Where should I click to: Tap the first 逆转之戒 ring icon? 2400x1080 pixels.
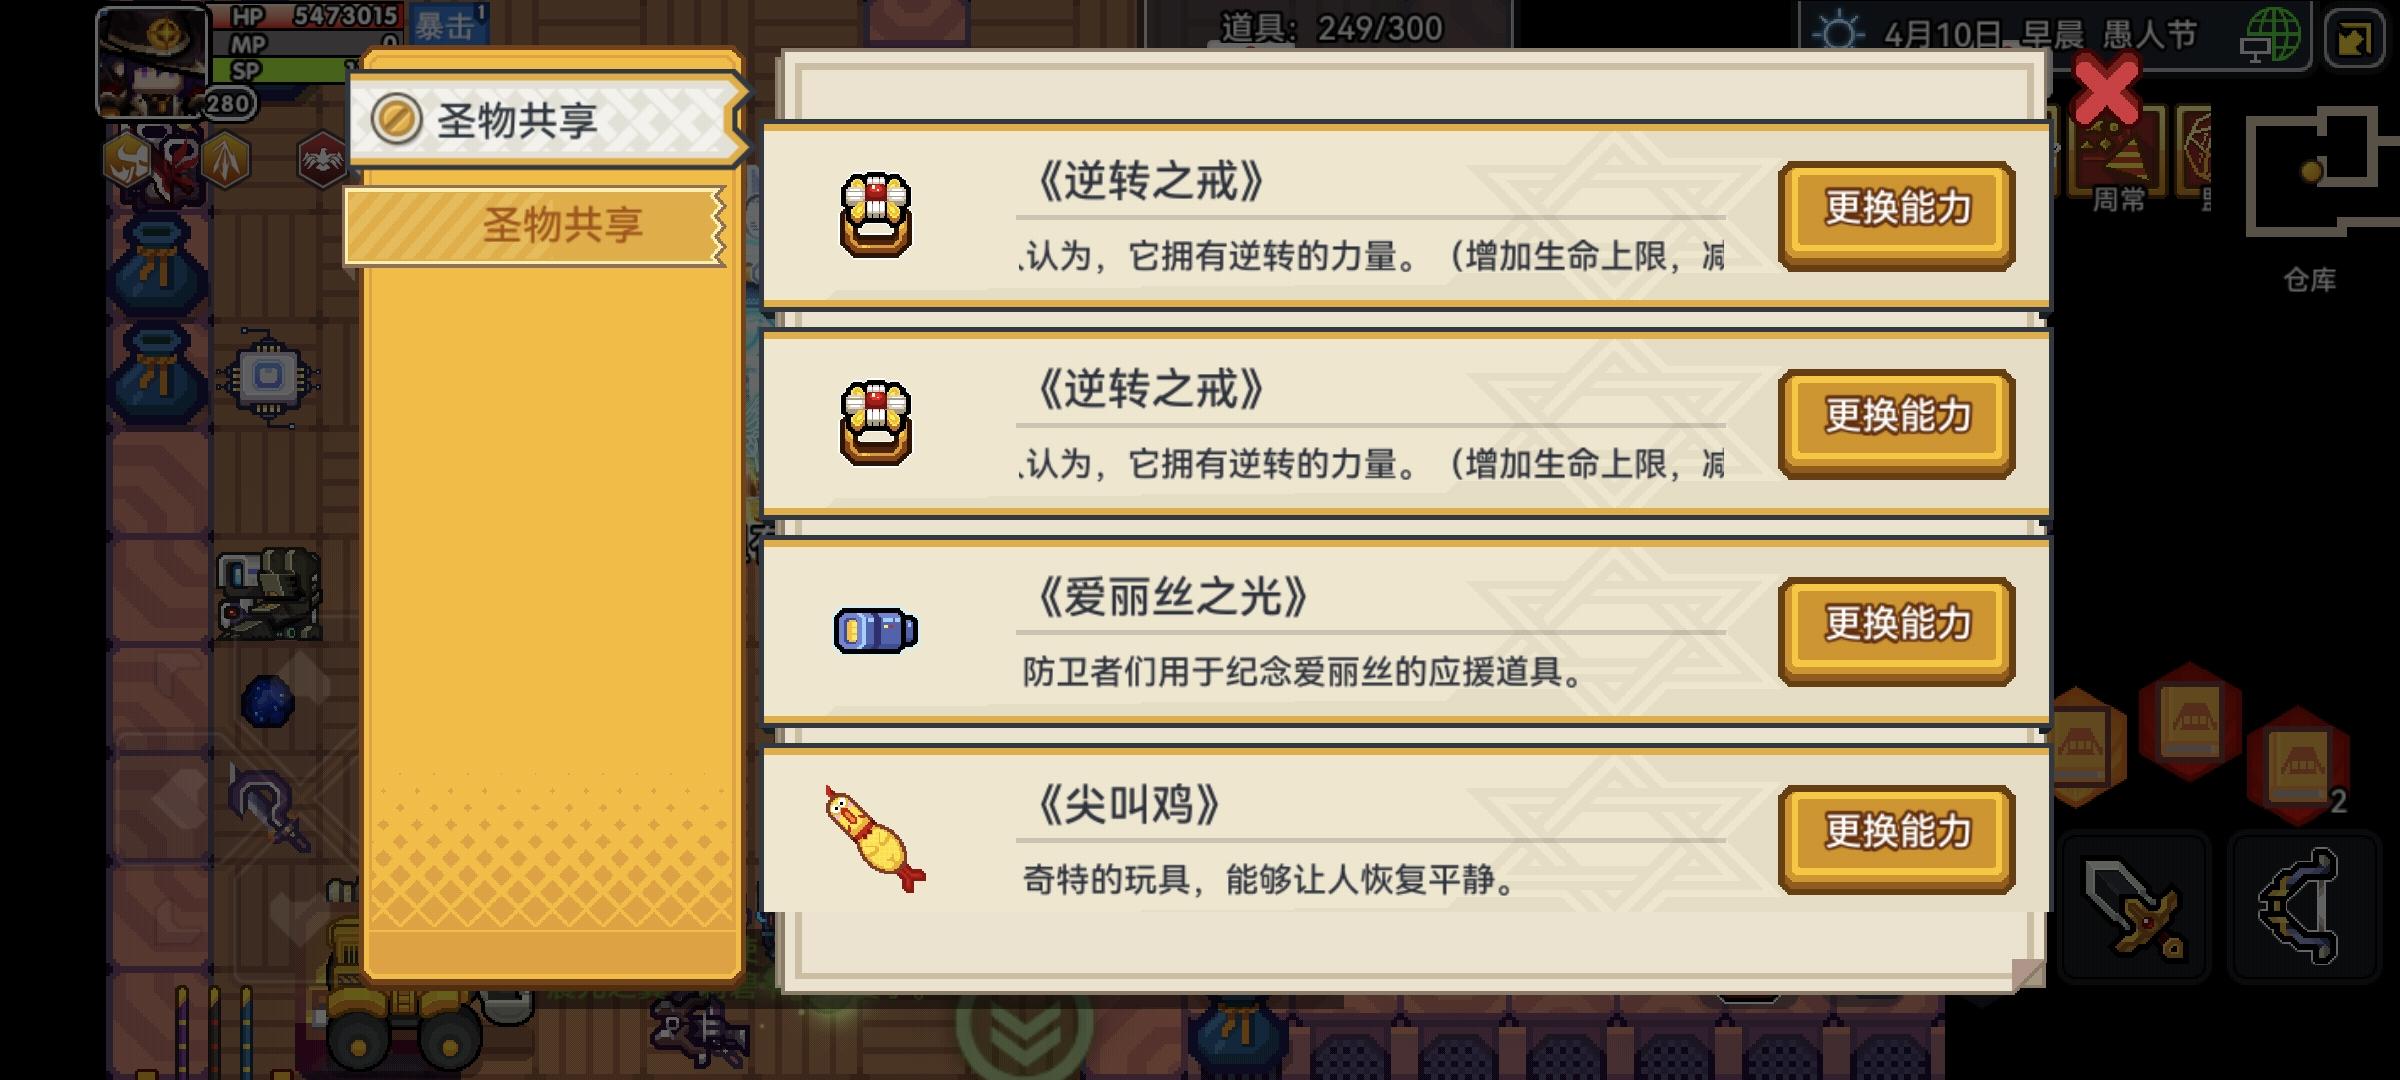[875, 215]
